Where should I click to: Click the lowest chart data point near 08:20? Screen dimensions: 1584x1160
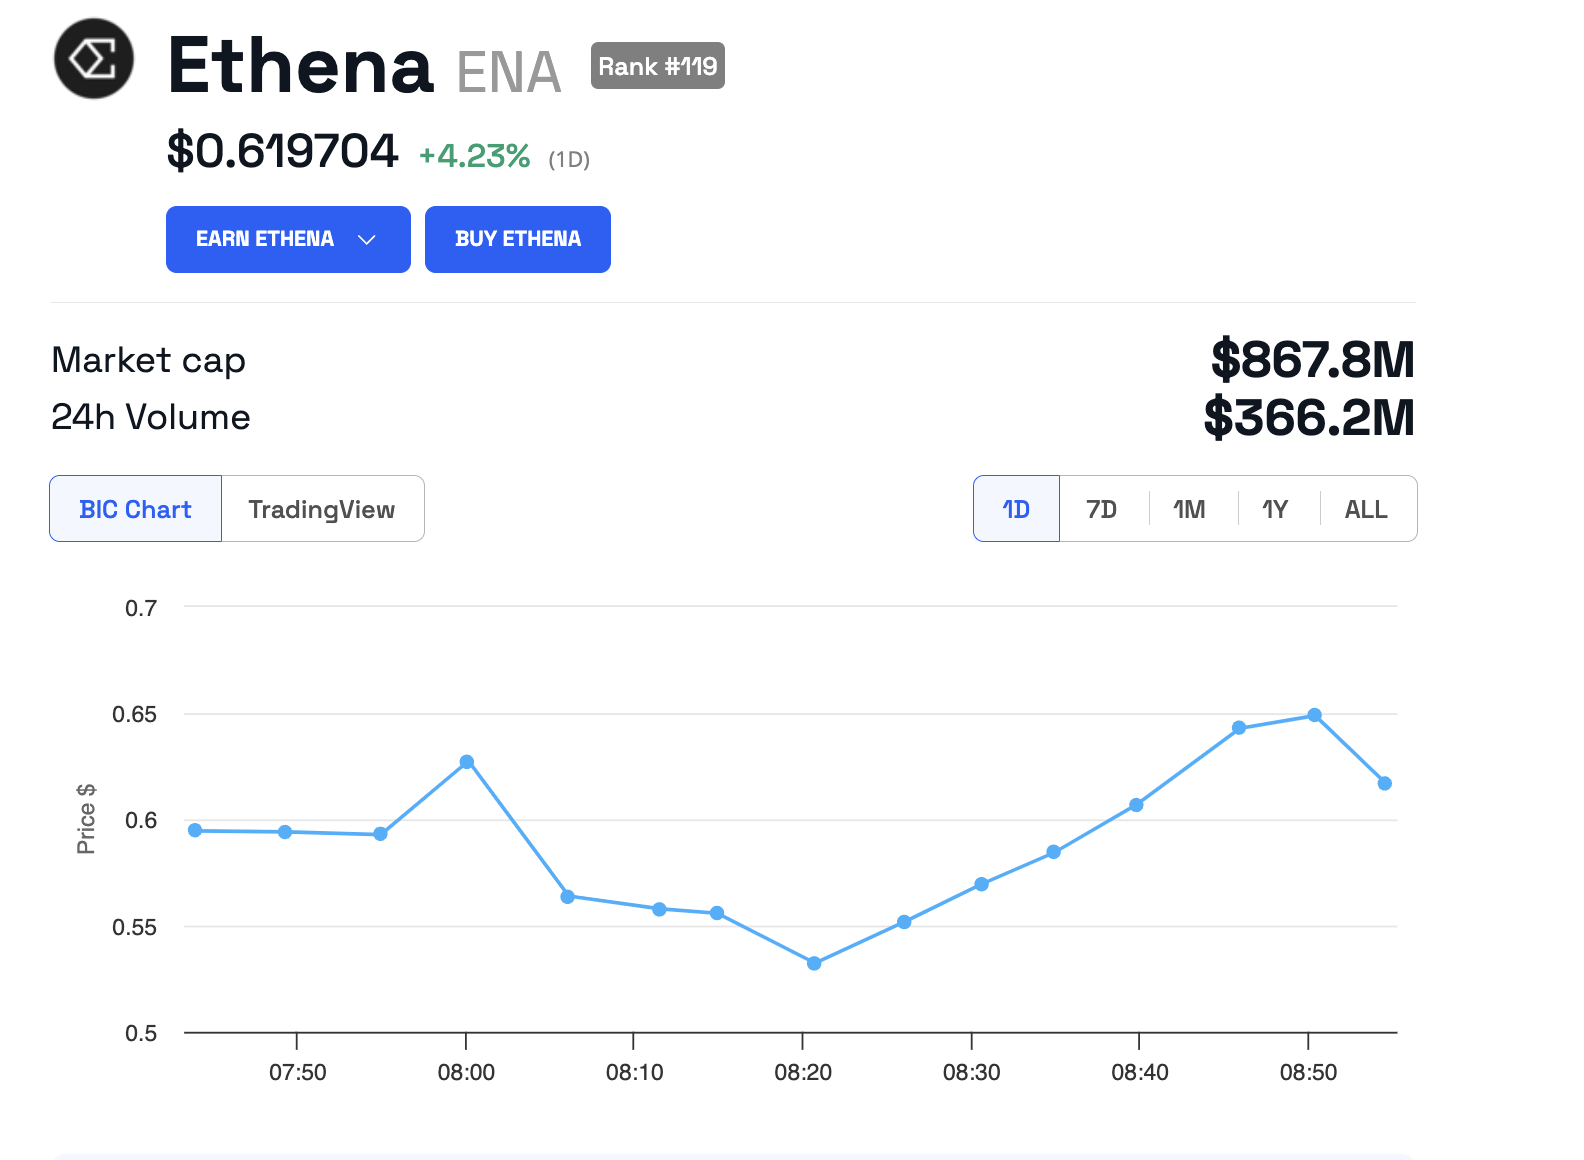pyautogui.click(x=814, y=963)
